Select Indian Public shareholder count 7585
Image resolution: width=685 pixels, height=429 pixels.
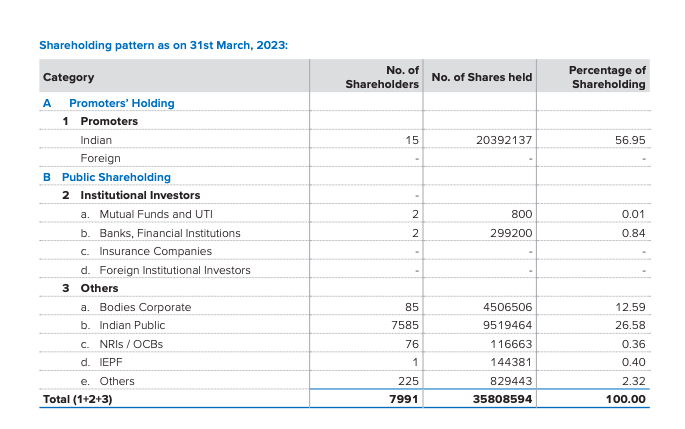click(405, 325)
